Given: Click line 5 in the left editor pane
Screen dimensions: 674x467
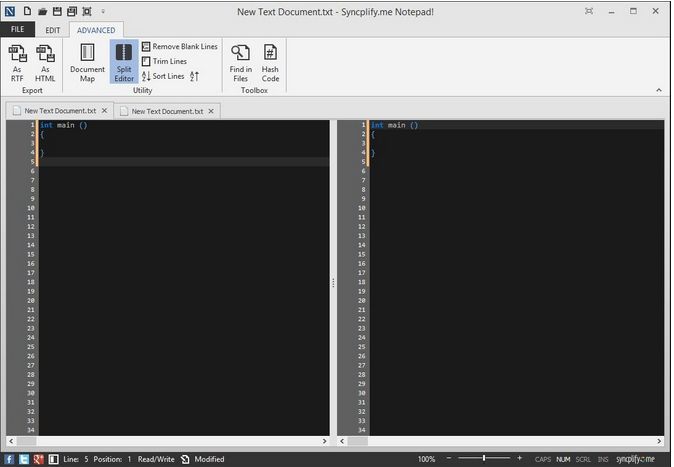Looking at the screenshot, I should click(184, 162).
